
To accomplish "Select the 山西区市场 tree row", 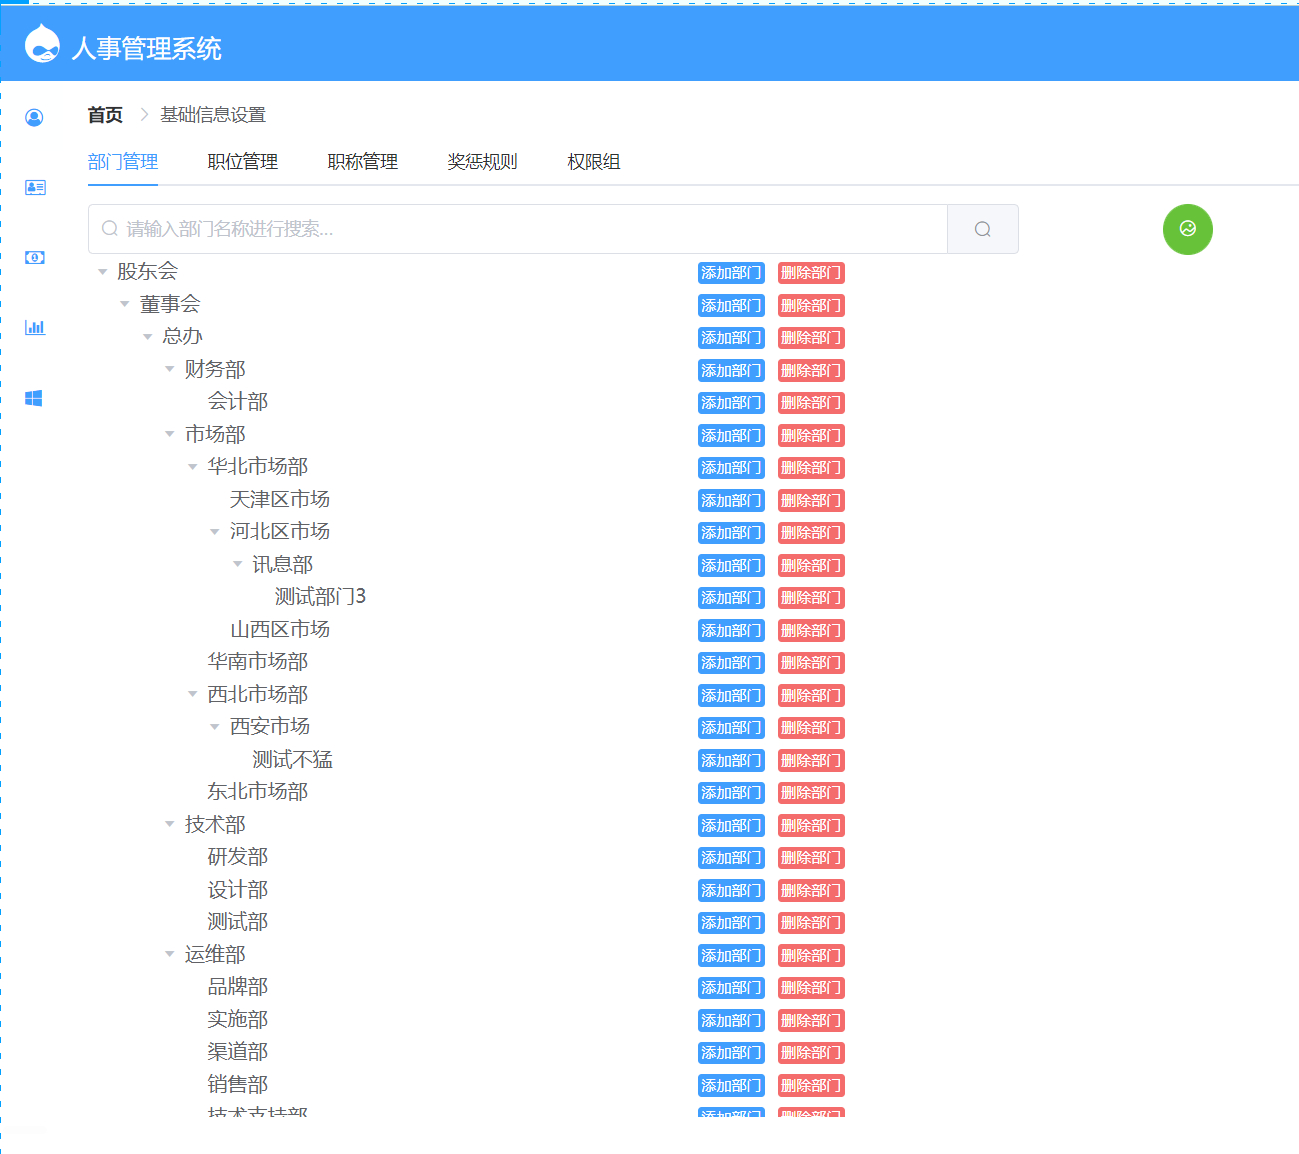I will [280, 629].
